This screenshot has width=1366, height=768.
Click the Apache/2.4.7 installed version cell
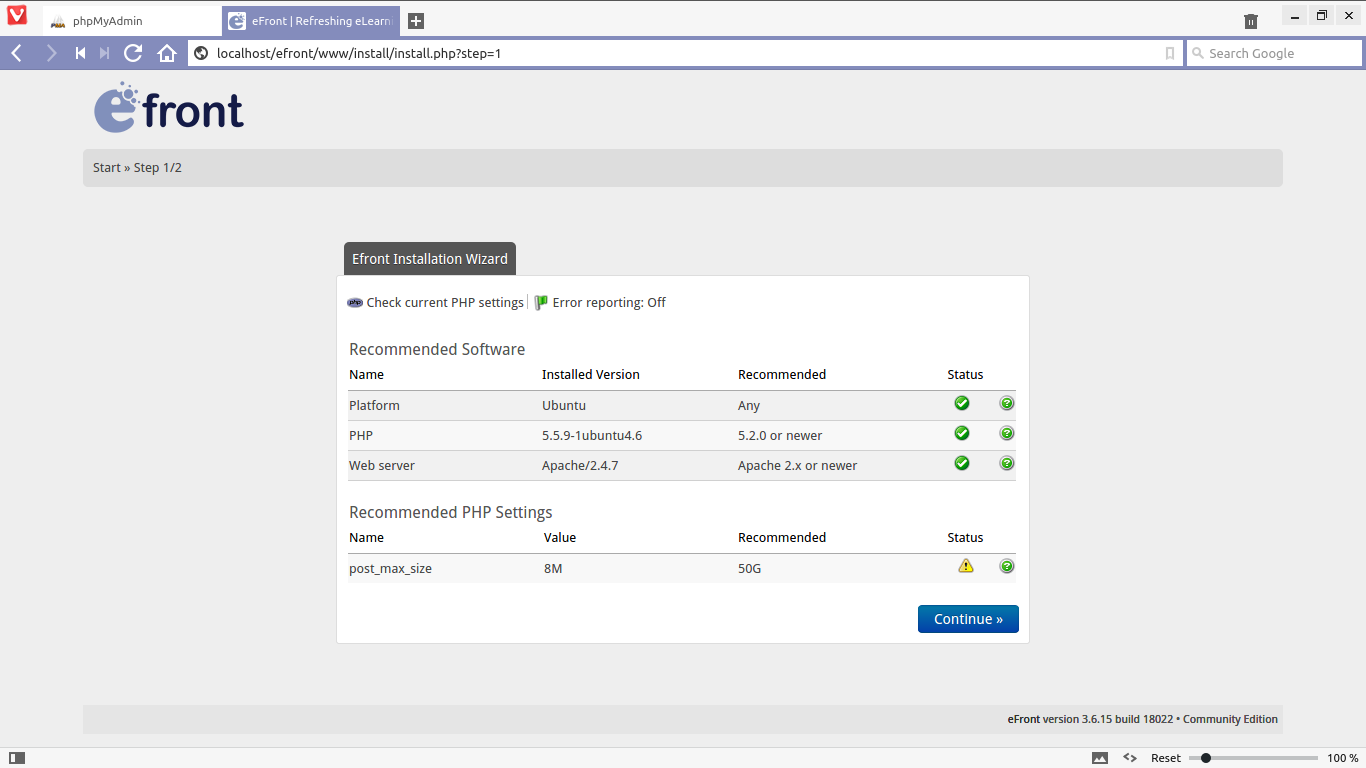[x=580, y=465]
